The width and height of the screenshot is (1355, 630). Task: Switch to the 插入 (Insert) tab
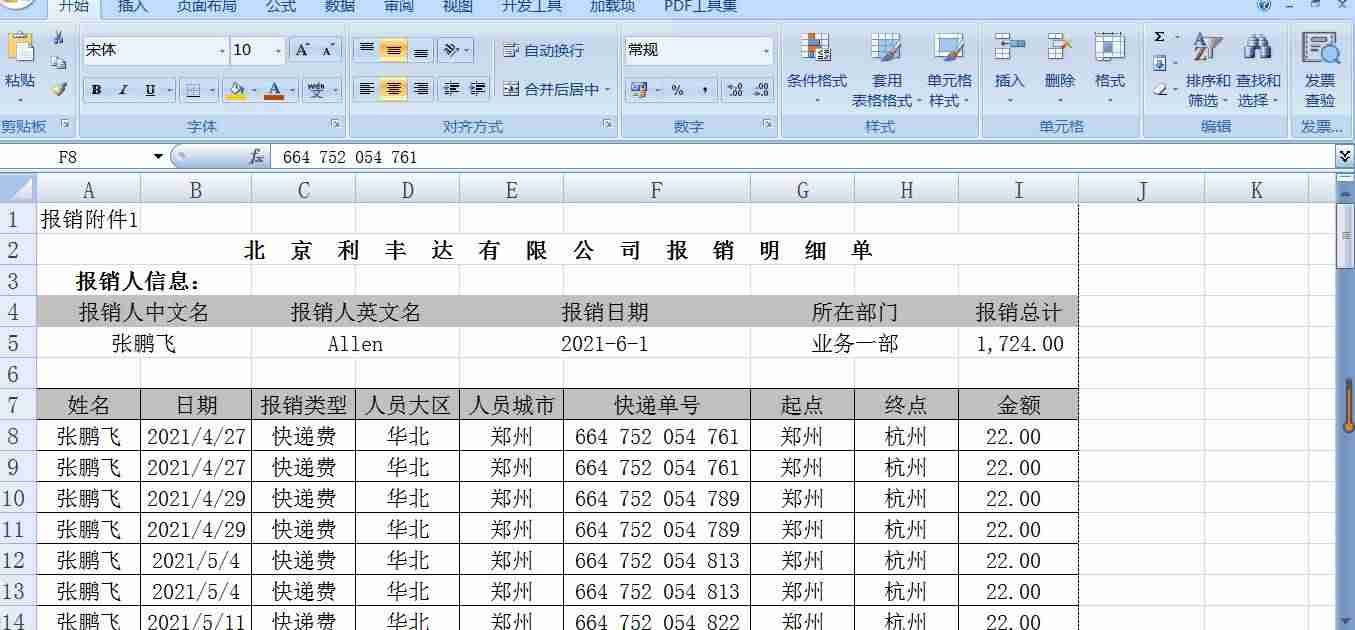click(133, 6)
